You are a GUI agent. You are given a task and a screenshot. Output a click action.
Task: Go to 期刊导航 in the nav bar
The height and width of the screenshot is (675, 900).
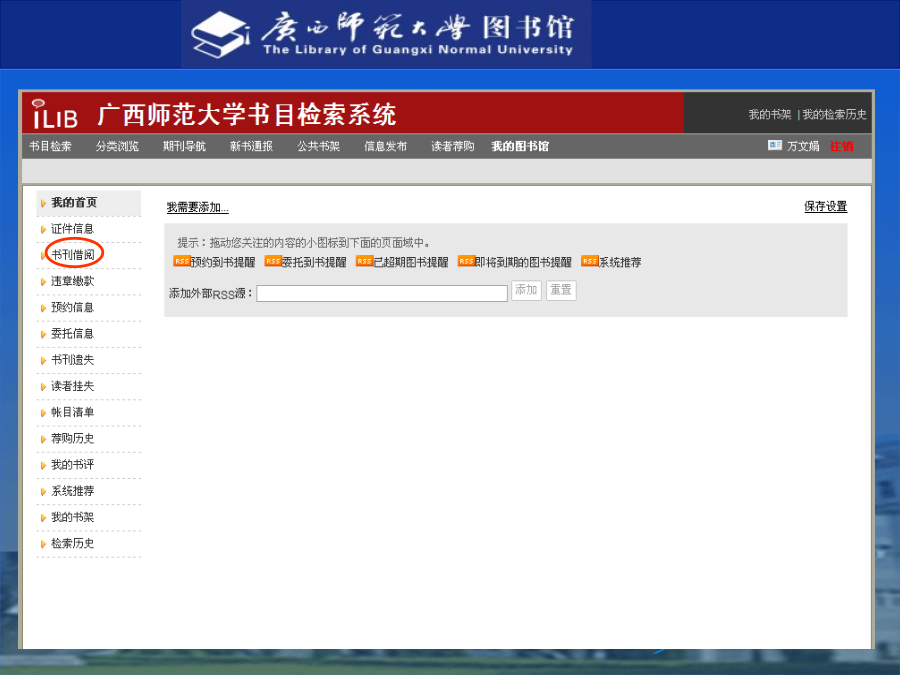(x=184, y=146)
